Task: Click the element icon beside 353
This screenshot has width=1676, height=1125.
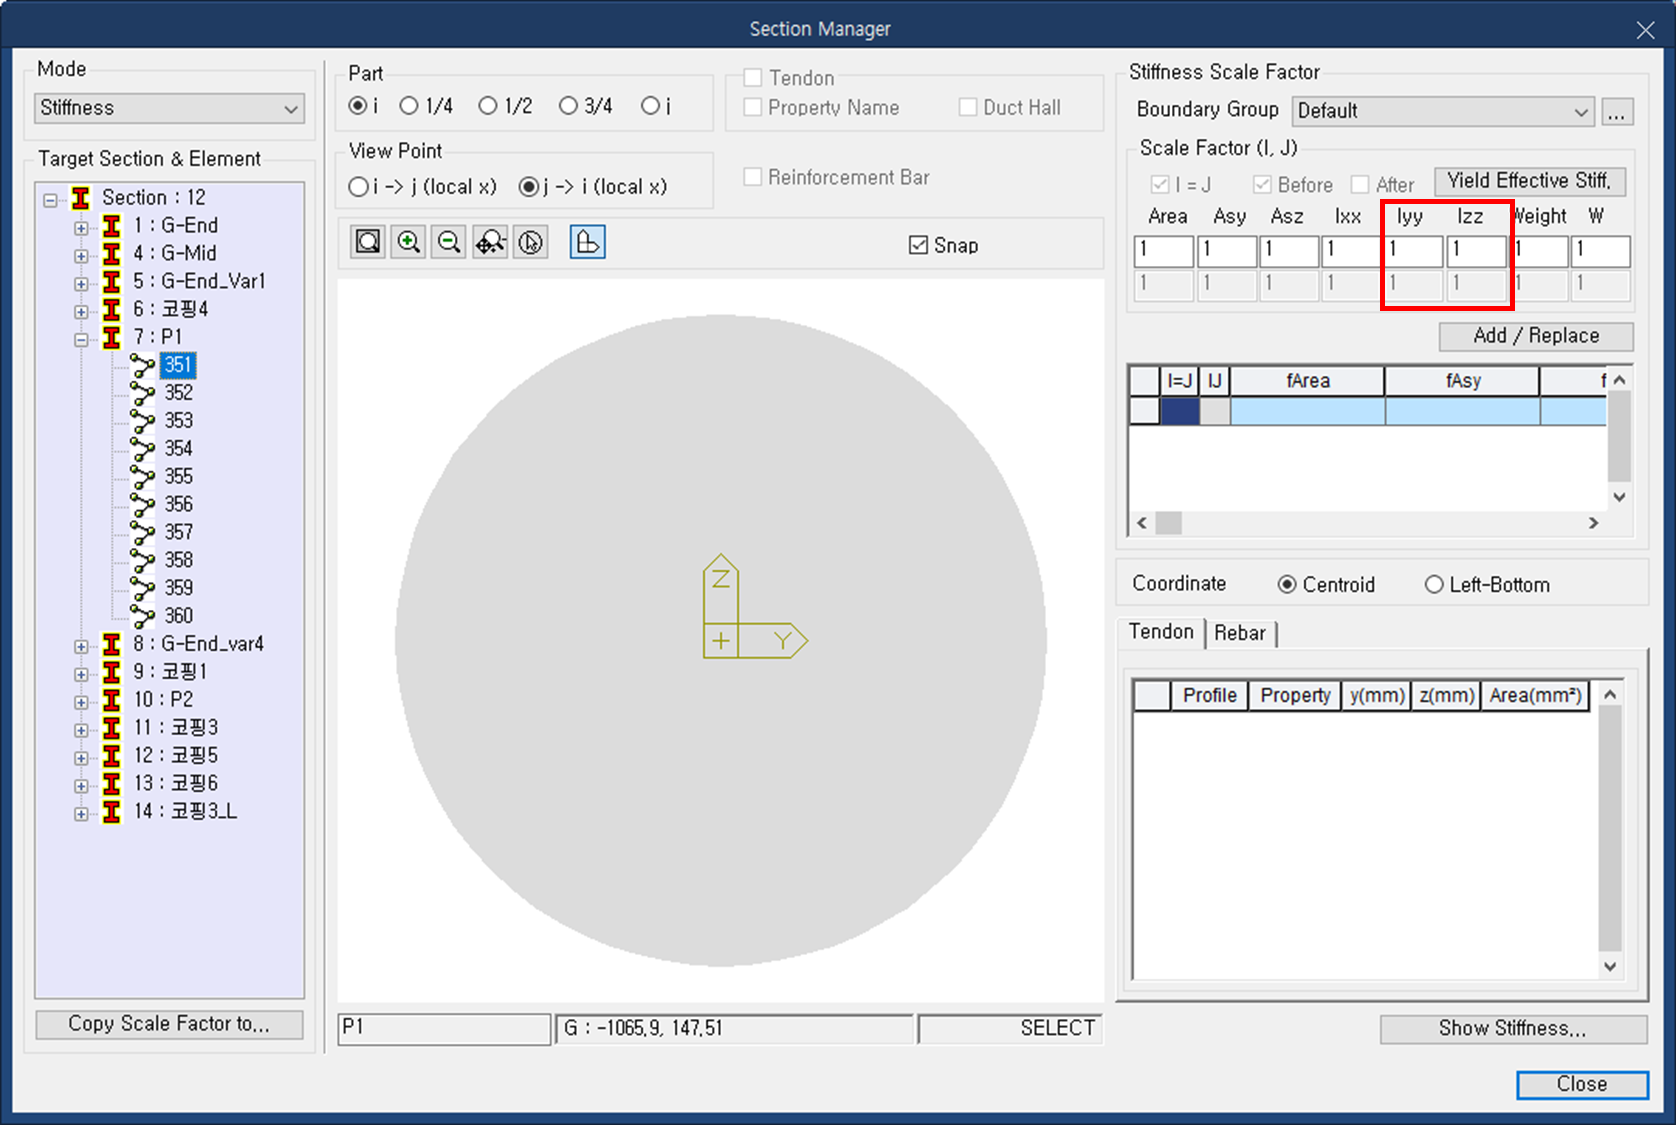Action: point(143,422)
